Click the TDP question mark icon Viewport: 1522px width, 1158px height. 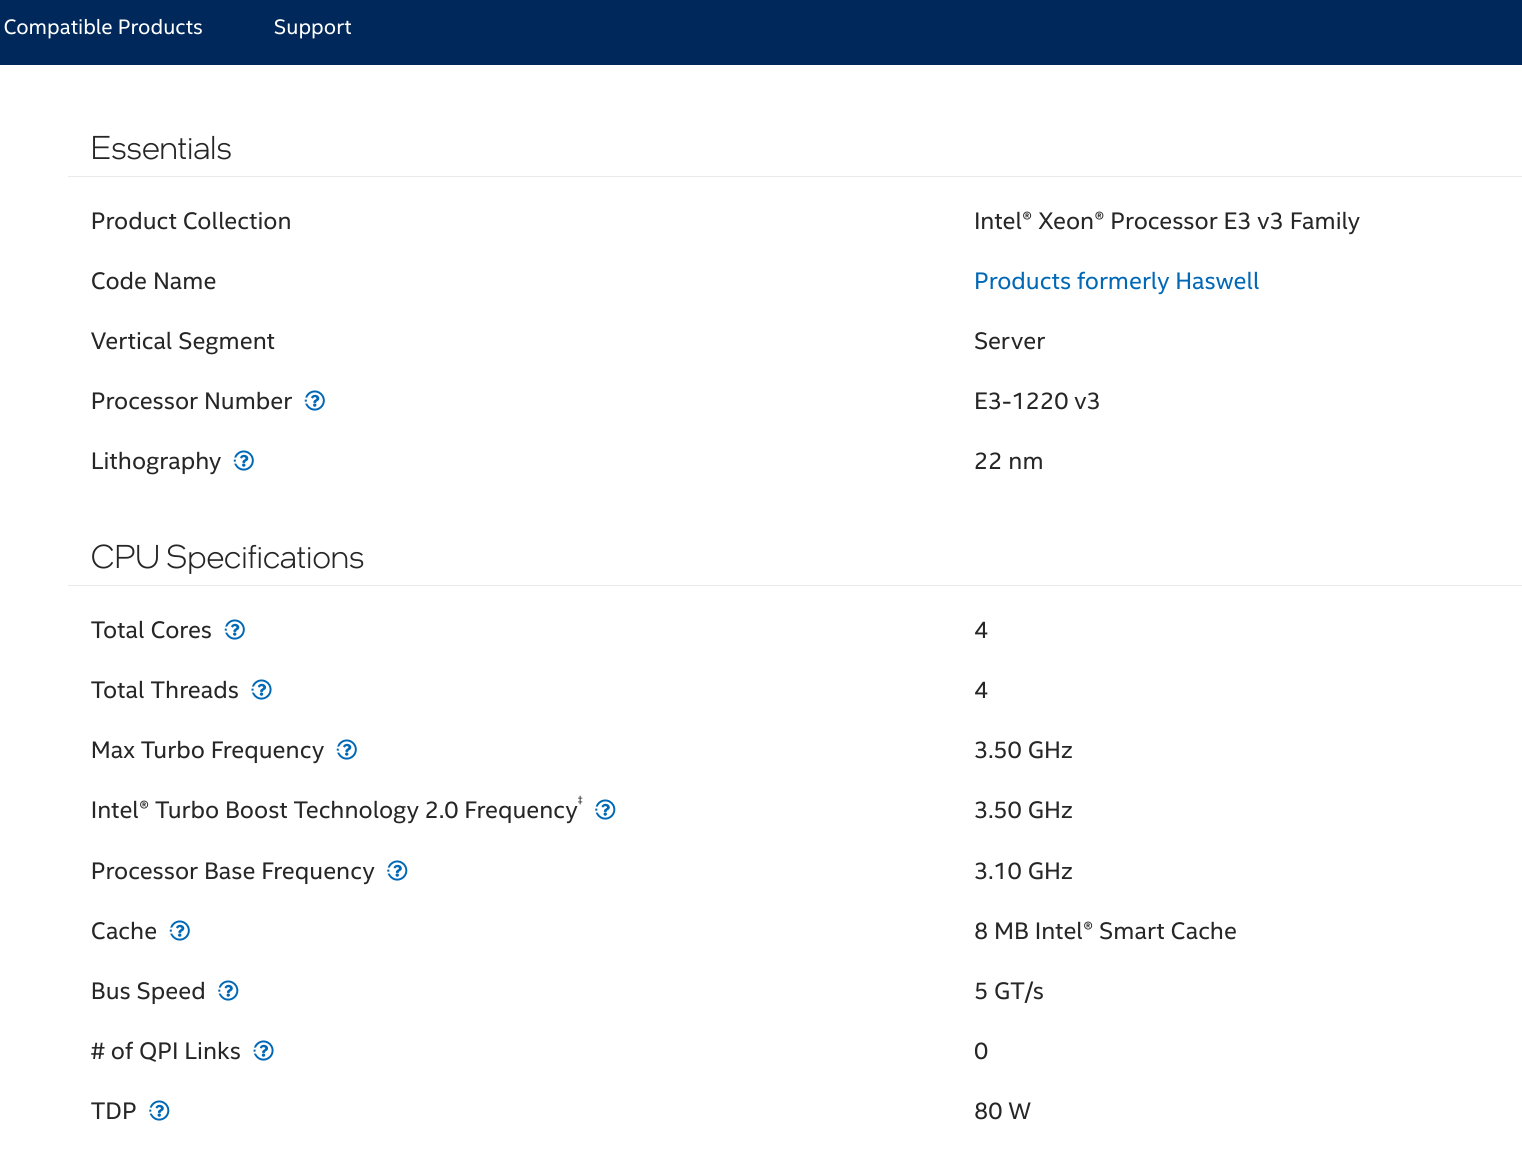[159, 1111]
